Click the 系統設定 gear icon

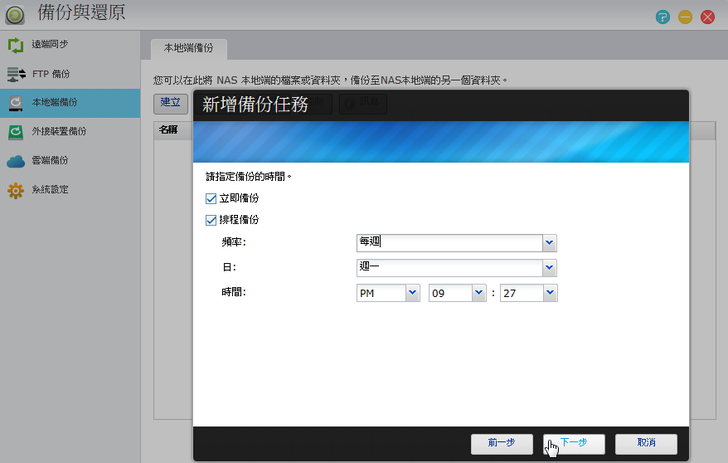point(15,189)
